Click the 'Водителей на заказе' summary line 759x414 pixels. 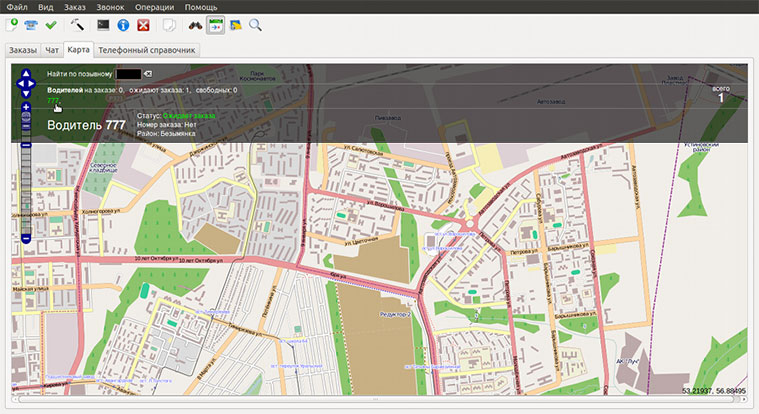tap(142, 90)
